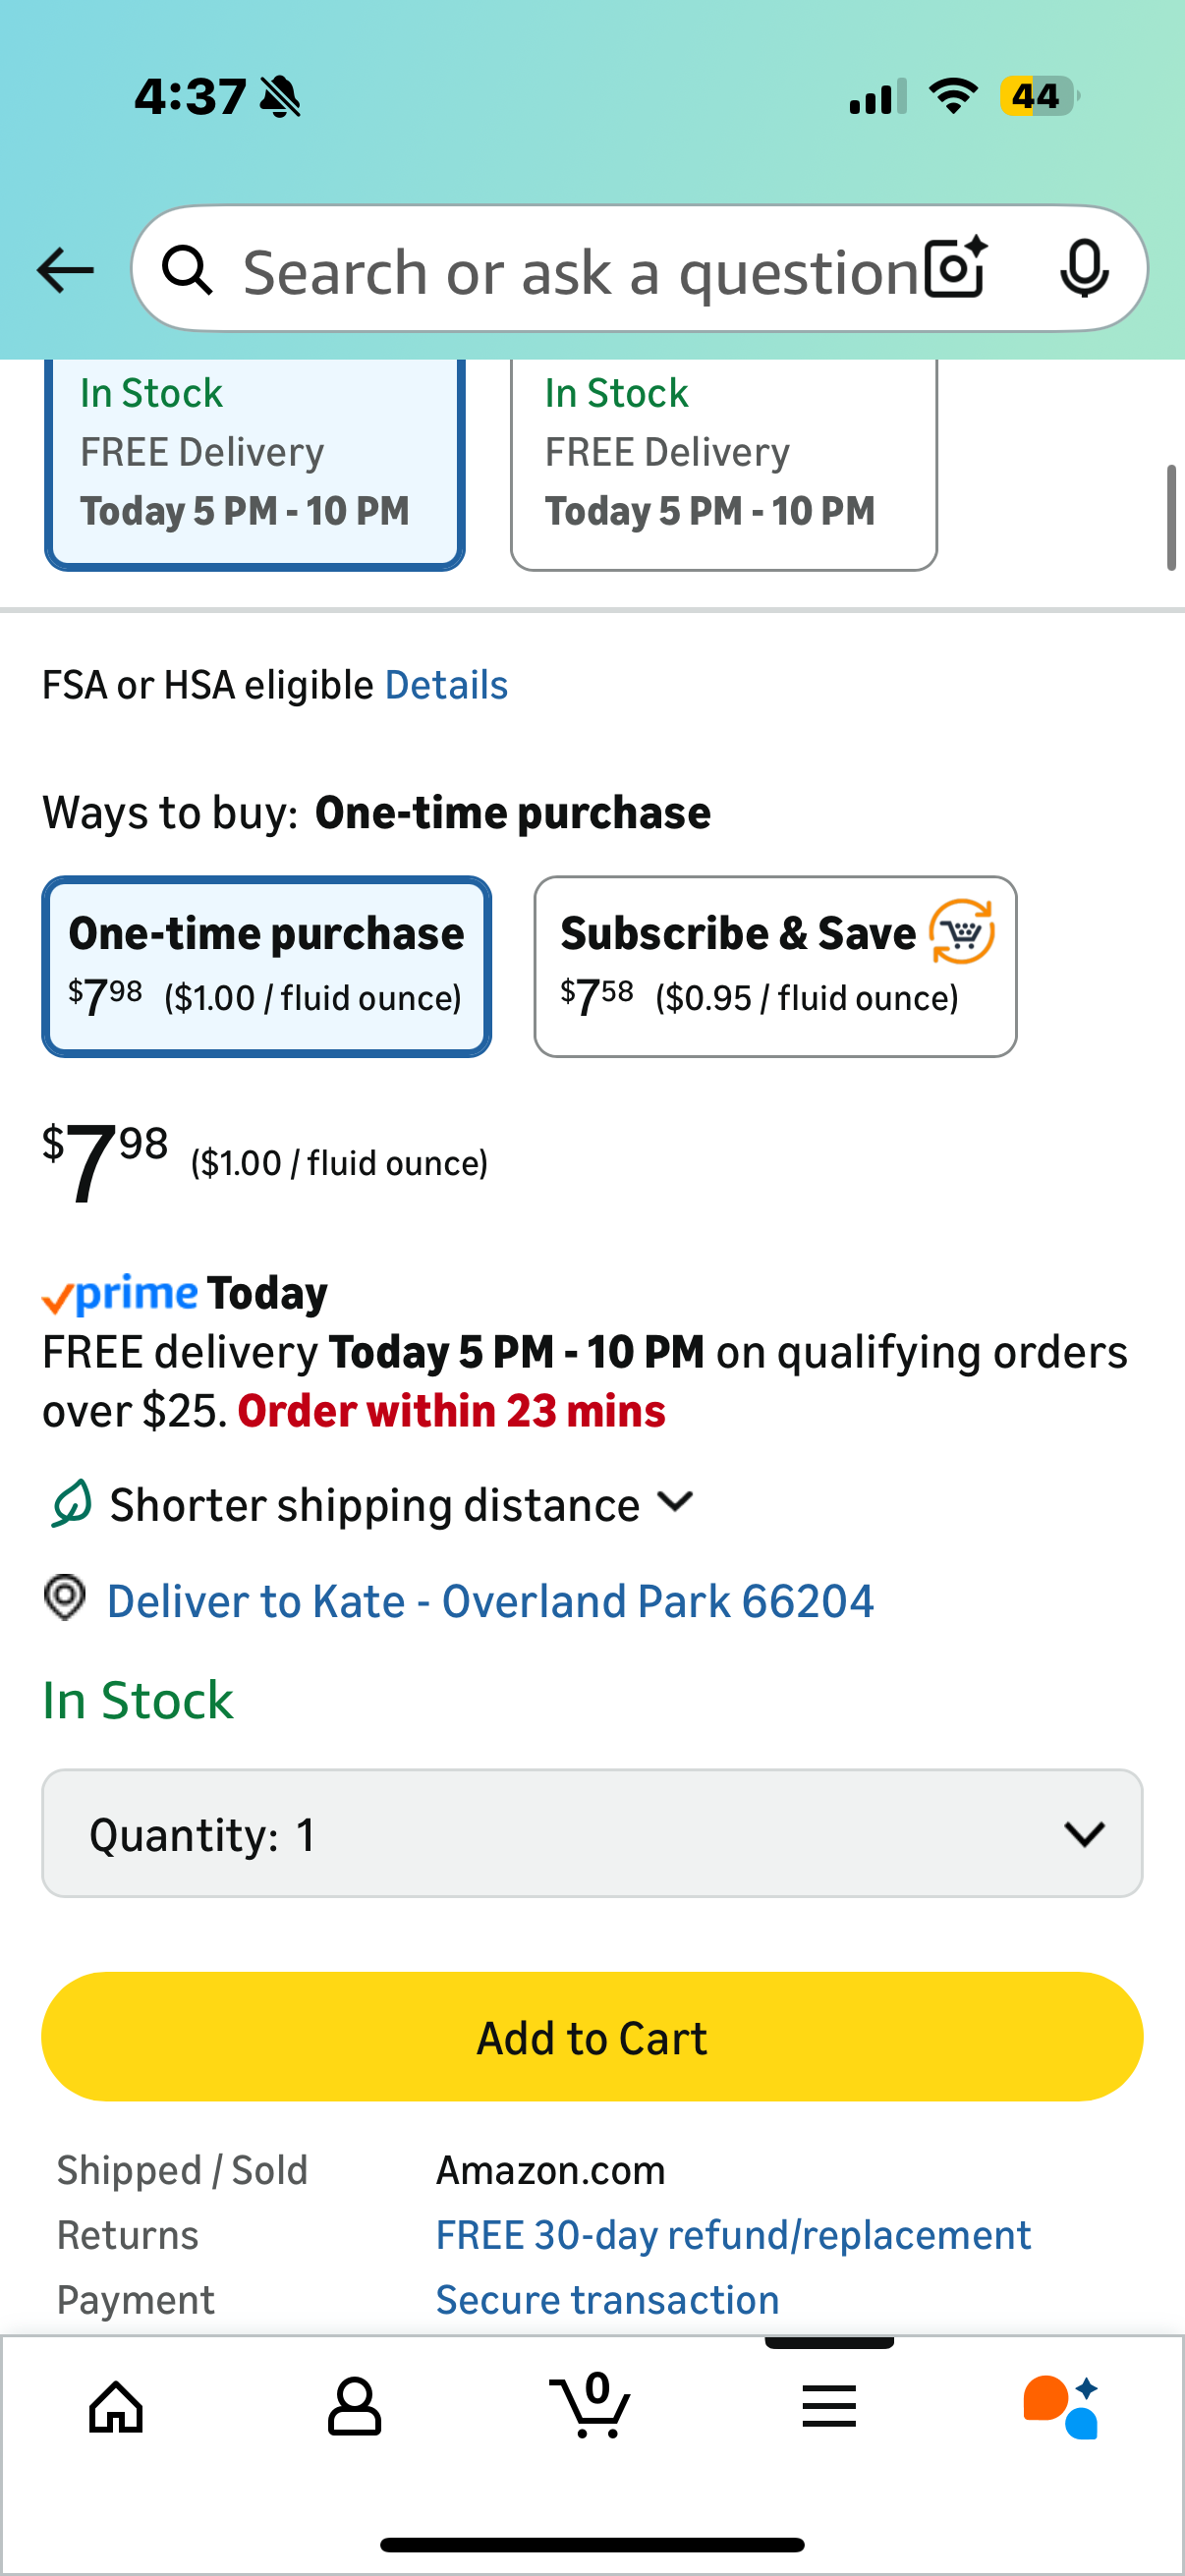The height and width of the screenshot is (2576, 1185).
Task: Select the second In Stock delivery option card
Action: coord(723,465)
